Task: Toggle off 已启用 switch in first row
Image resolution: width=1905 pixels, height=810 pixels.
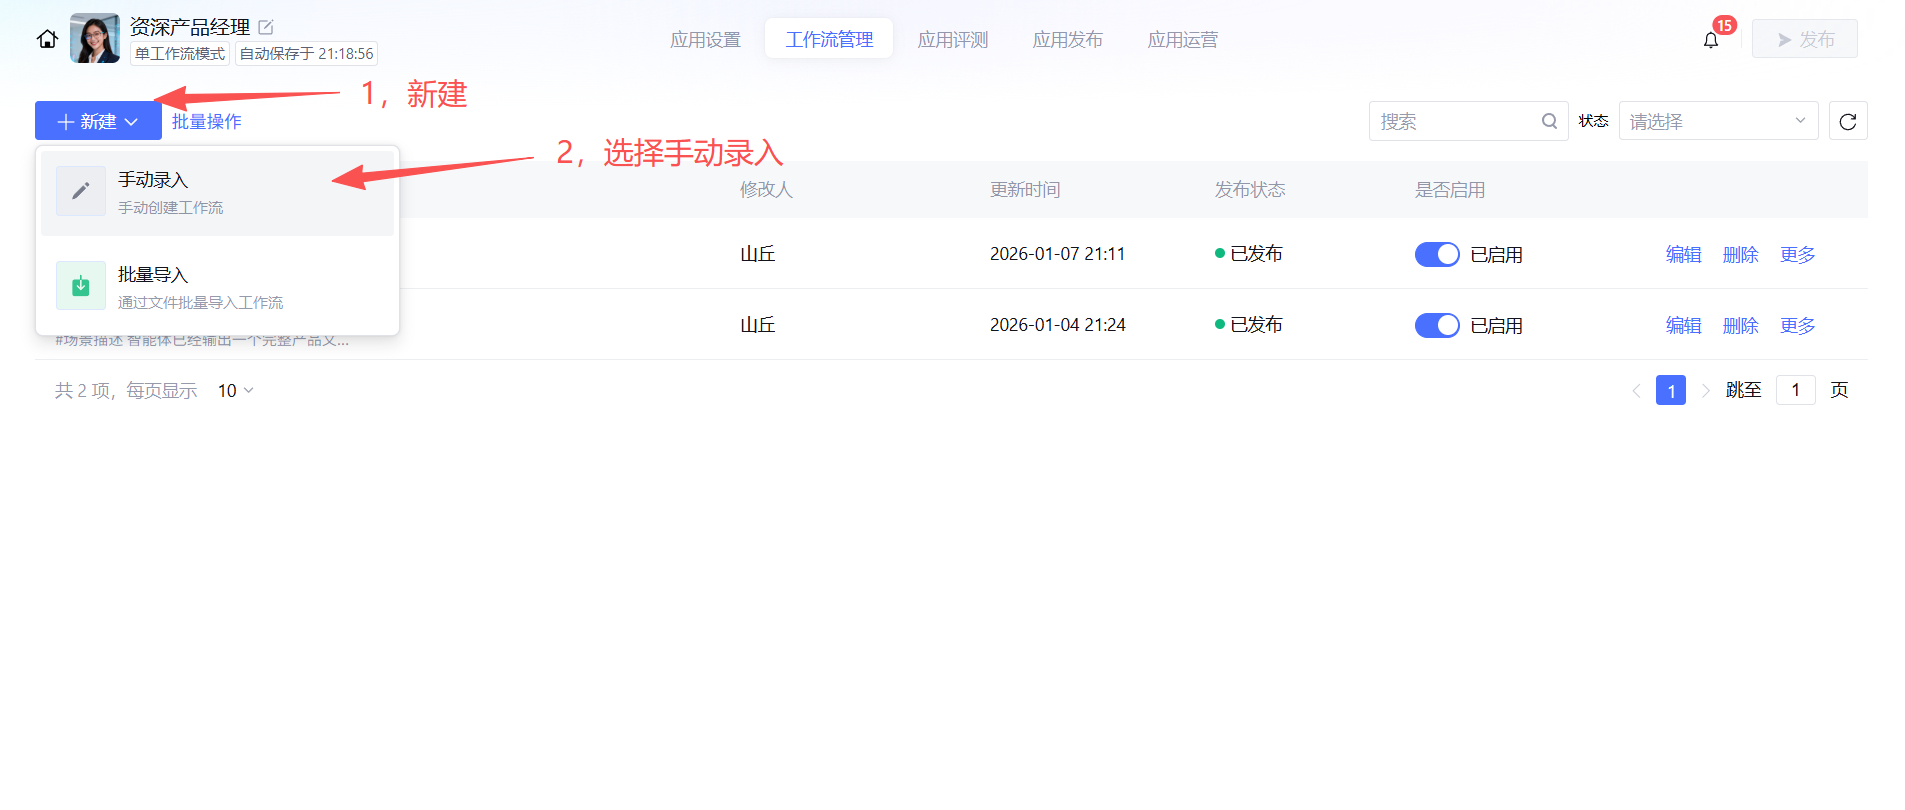Action: click(1437, 255)
